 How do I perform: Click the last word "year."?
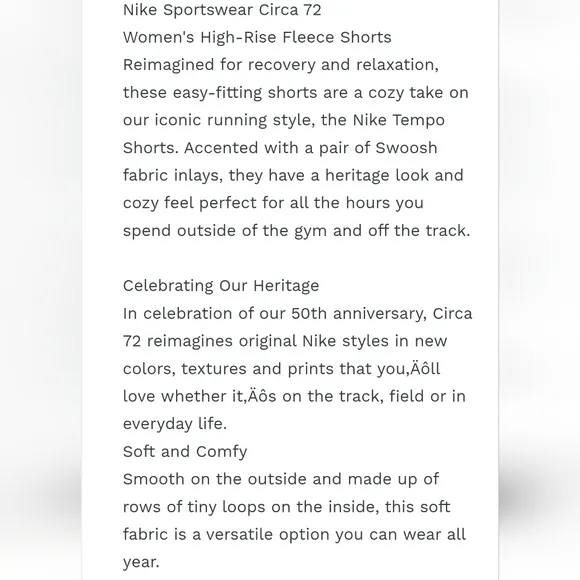(x=141, y=562)
